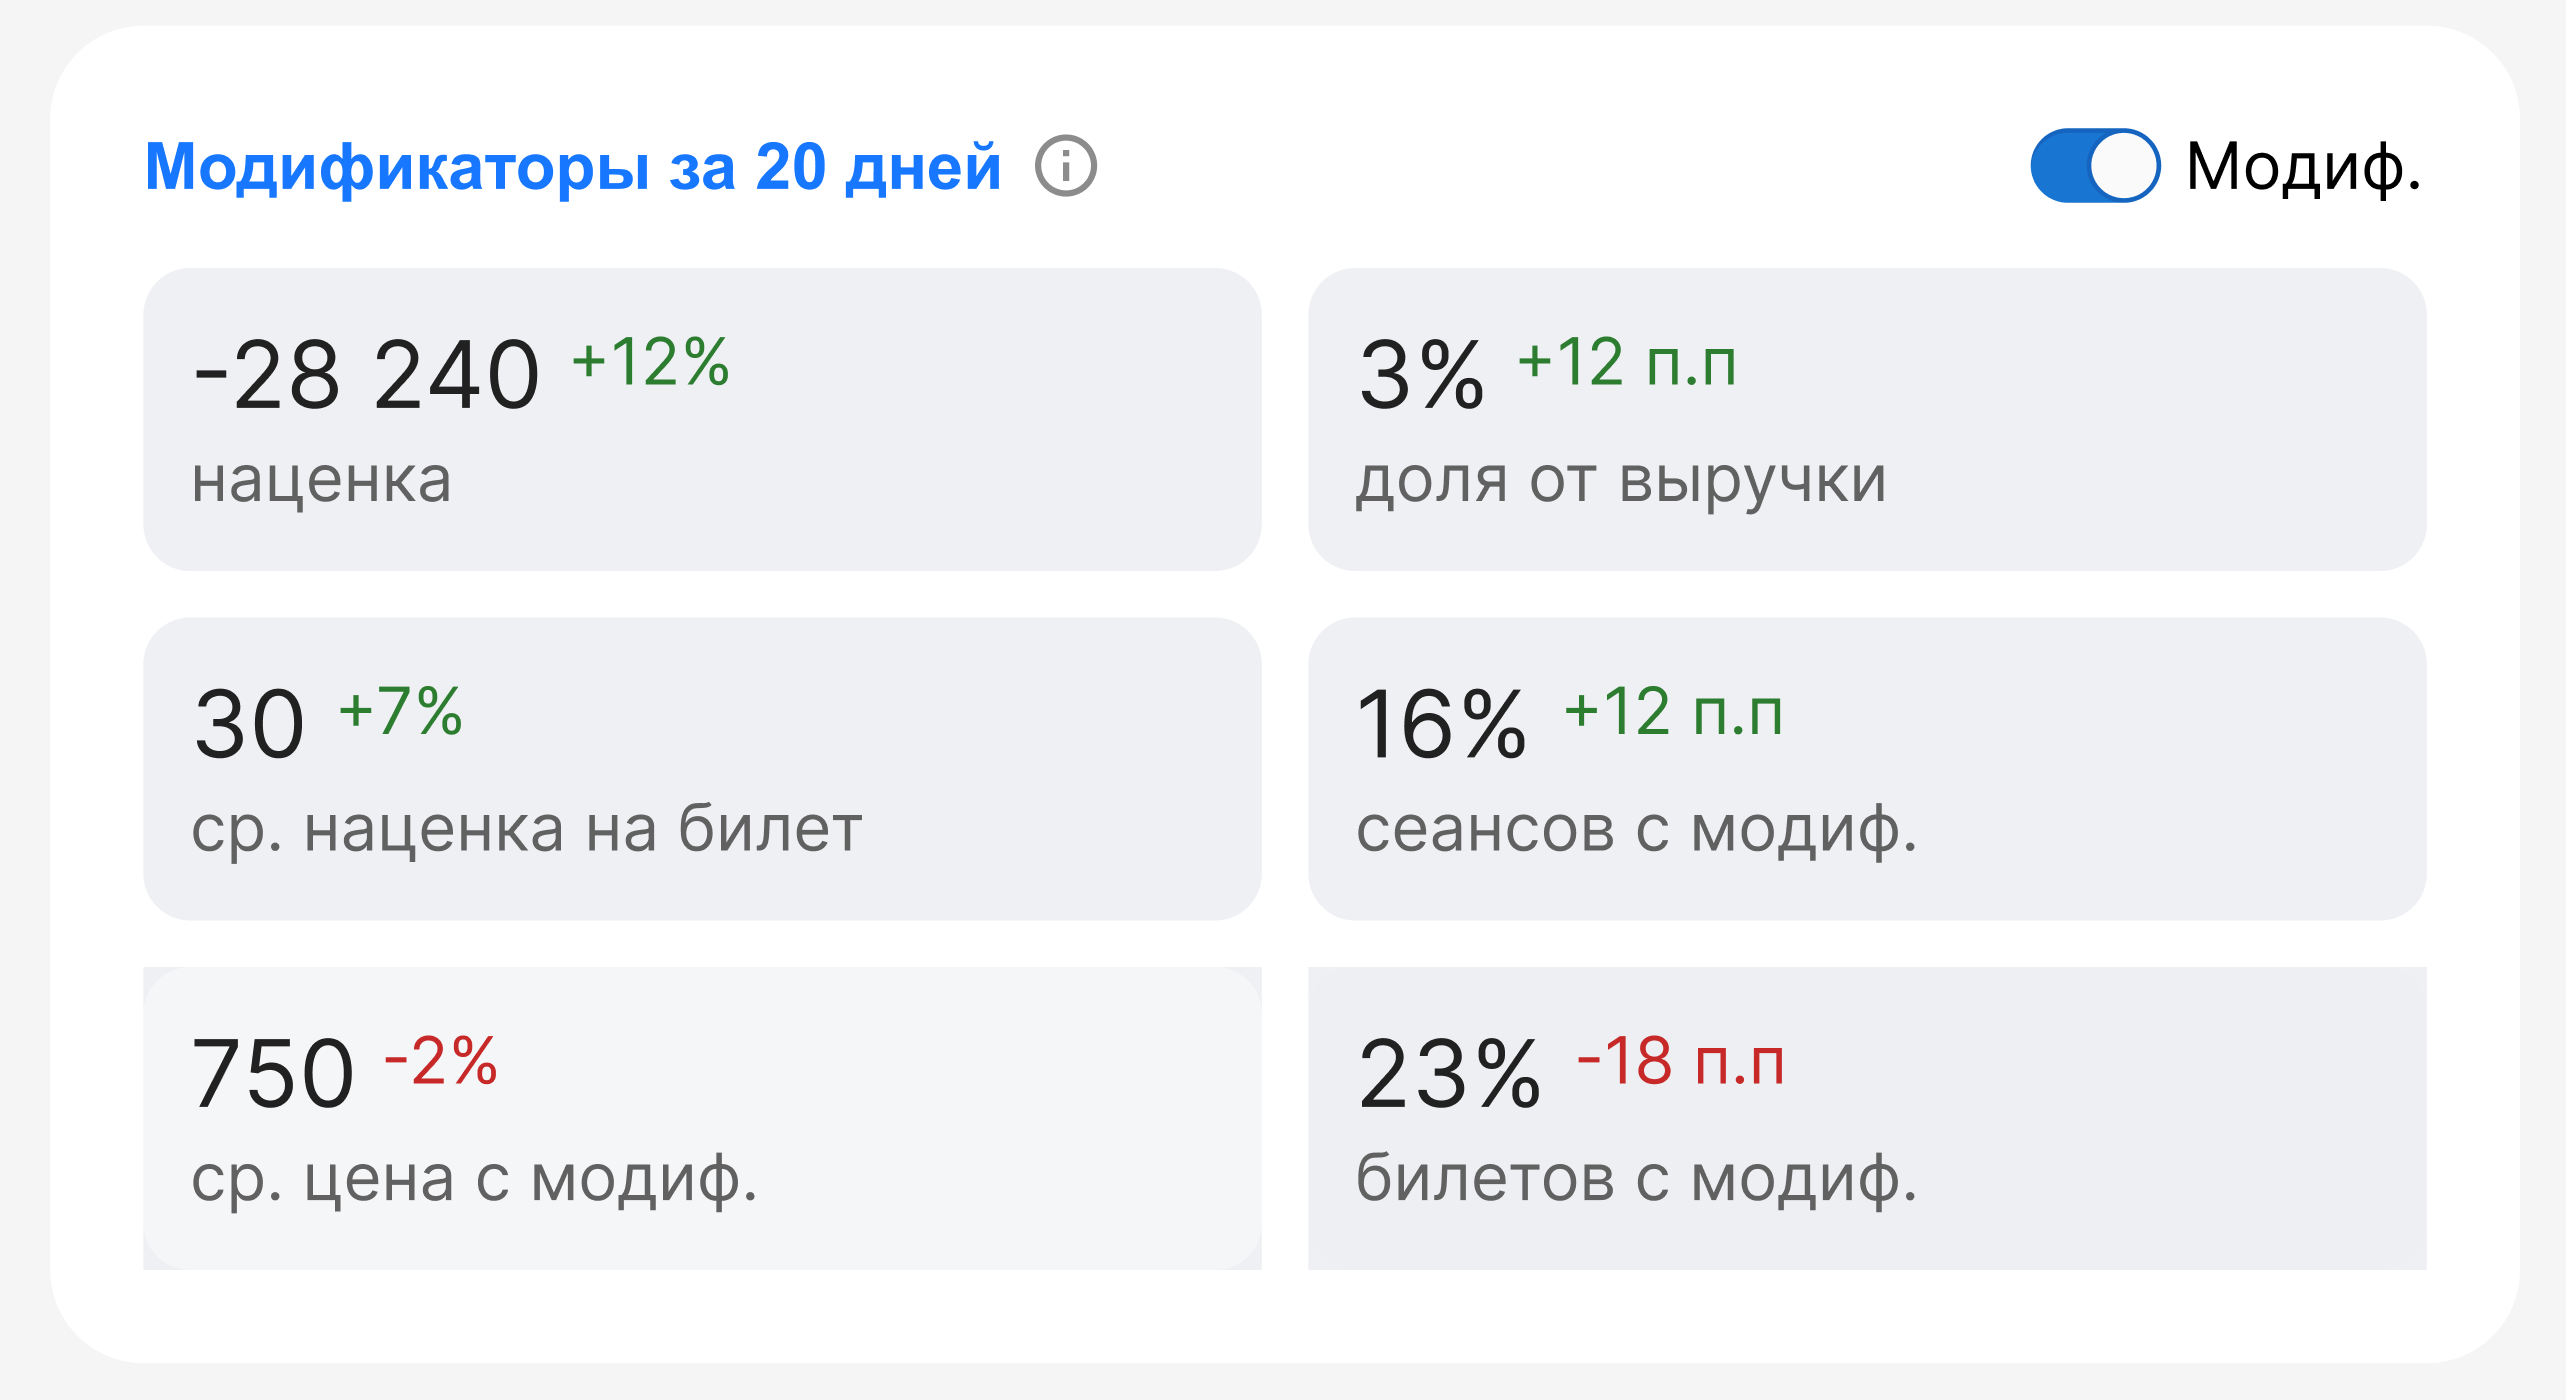Click the Модификаторы за 20 дней heading

point(573,166)
